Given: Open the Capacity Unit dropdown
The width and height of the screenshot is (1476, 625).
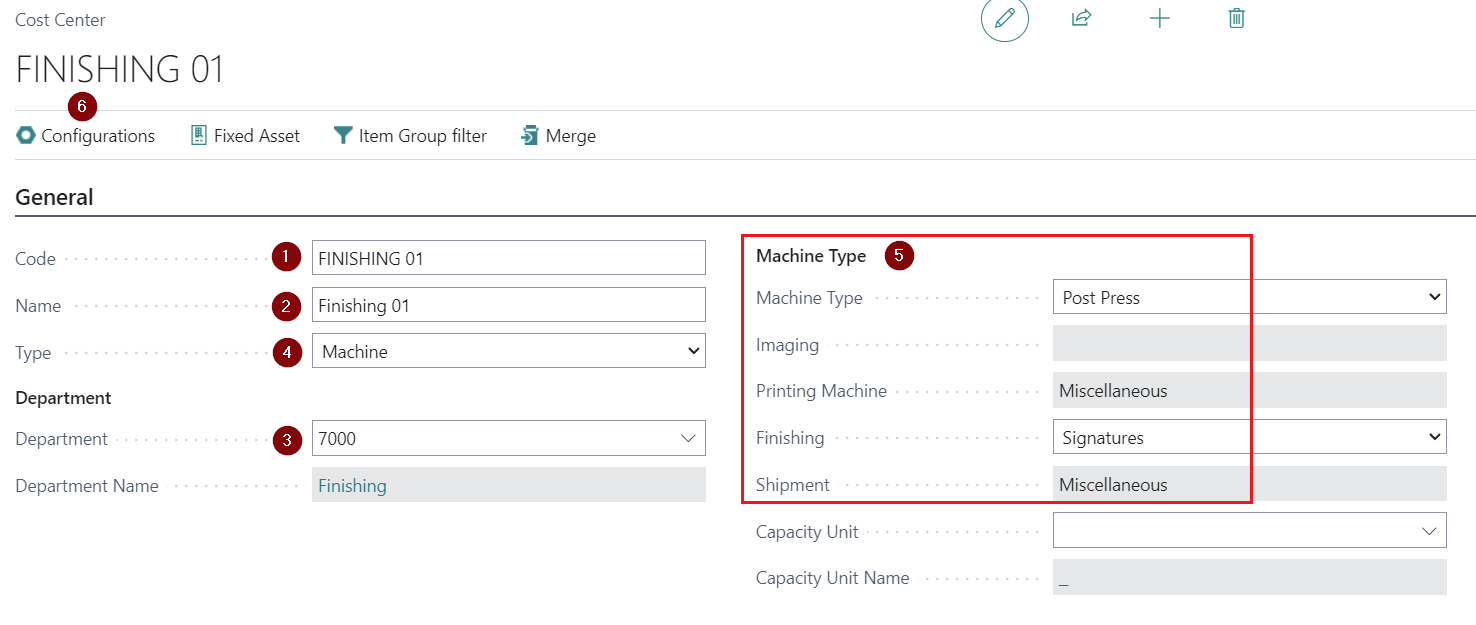Looking at the screenshot, I should click(1250, 531).
